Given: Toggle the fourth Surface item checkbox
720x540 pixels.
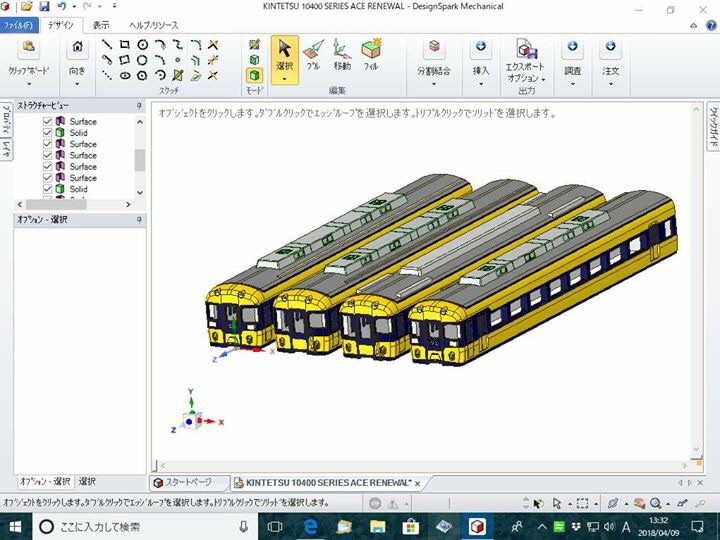Looking at the screenshot, I should (x=47, y=166).
